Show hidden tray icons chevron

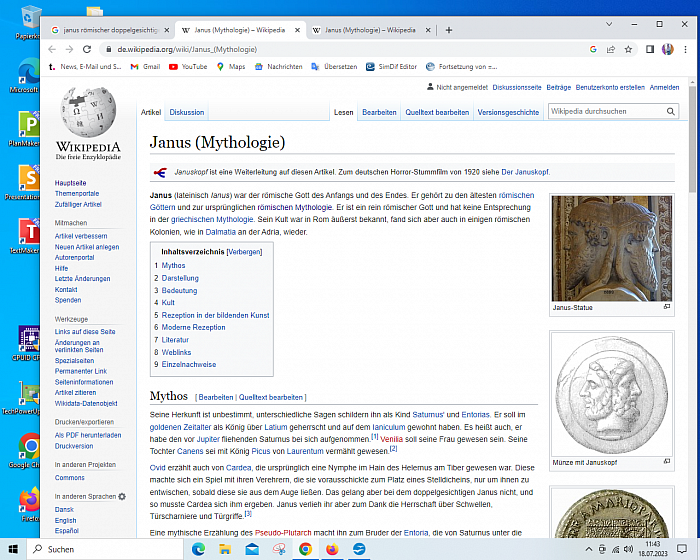point(589,549)
